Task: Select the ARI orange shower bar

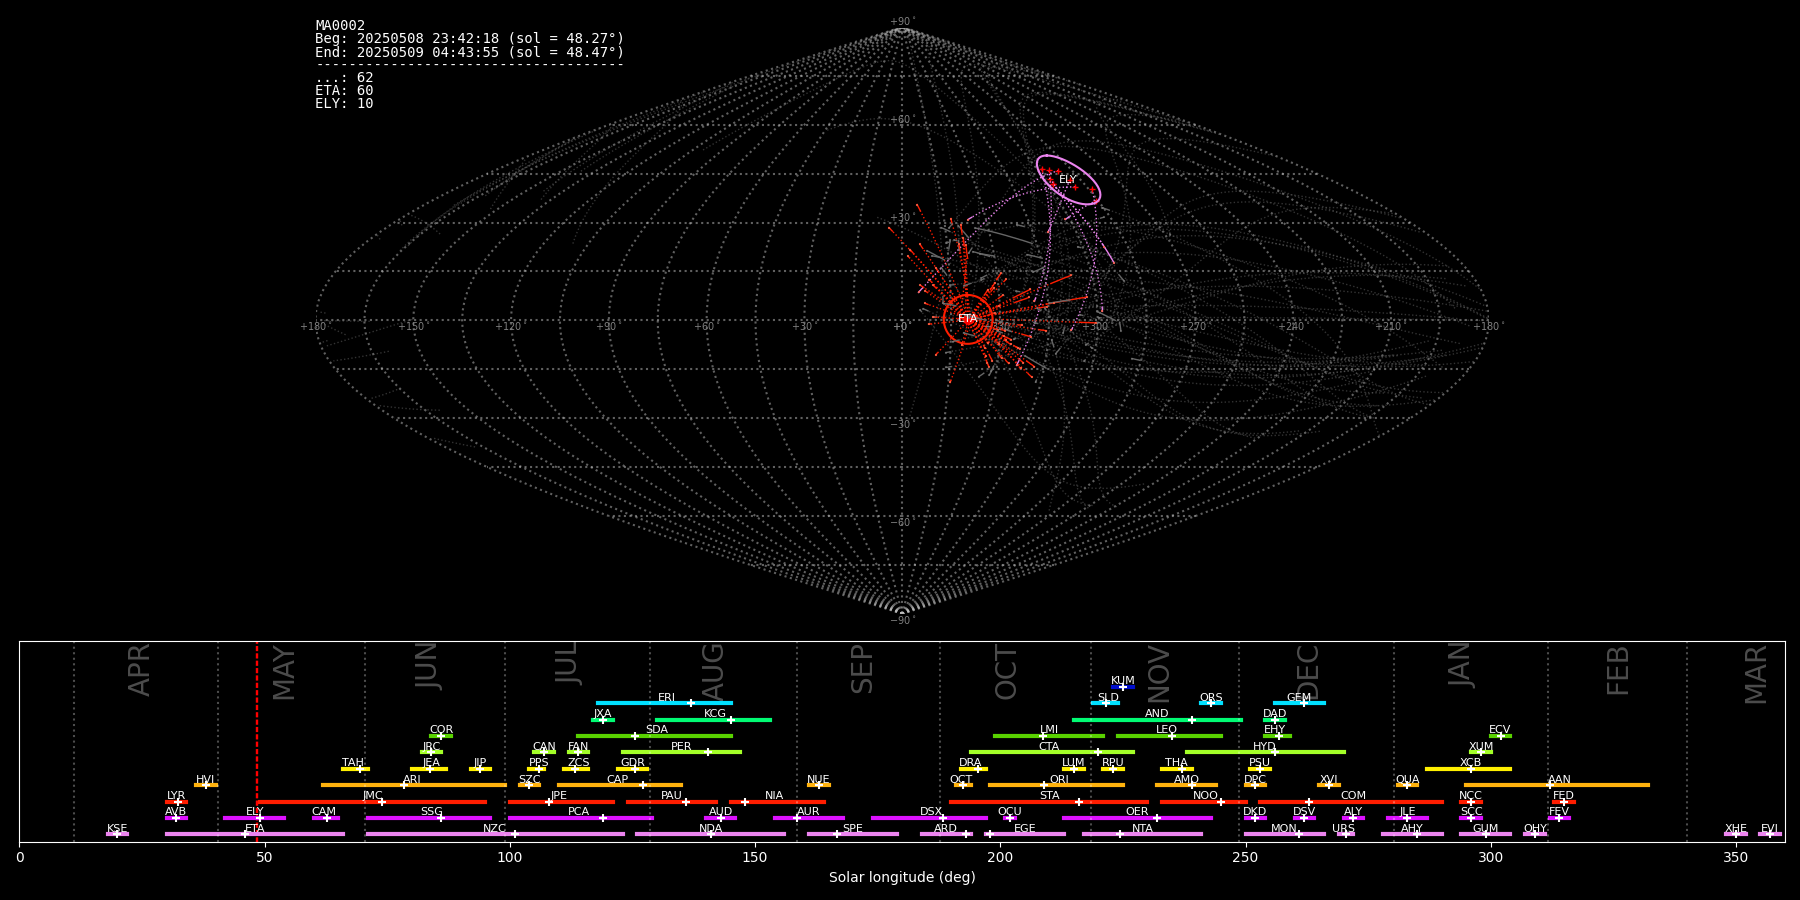Action: 413,785
